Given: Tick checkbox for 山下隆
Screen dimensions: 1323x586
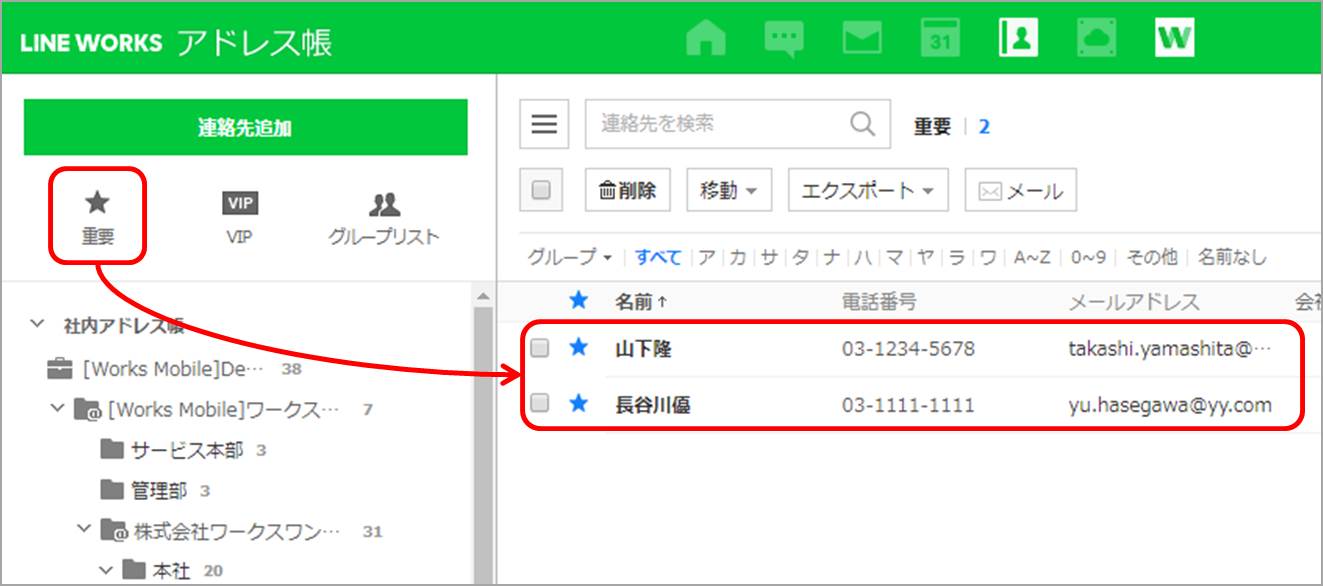Looking at the screenshot, I should [x=540, y=349].
